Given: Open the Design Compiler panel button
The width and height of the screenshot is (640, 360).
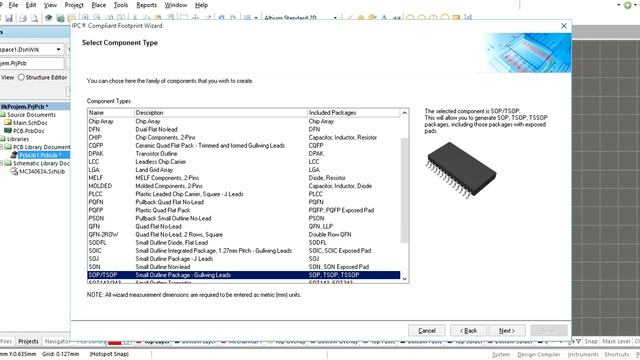Looking at the screenshot, I should coord(538,354).
